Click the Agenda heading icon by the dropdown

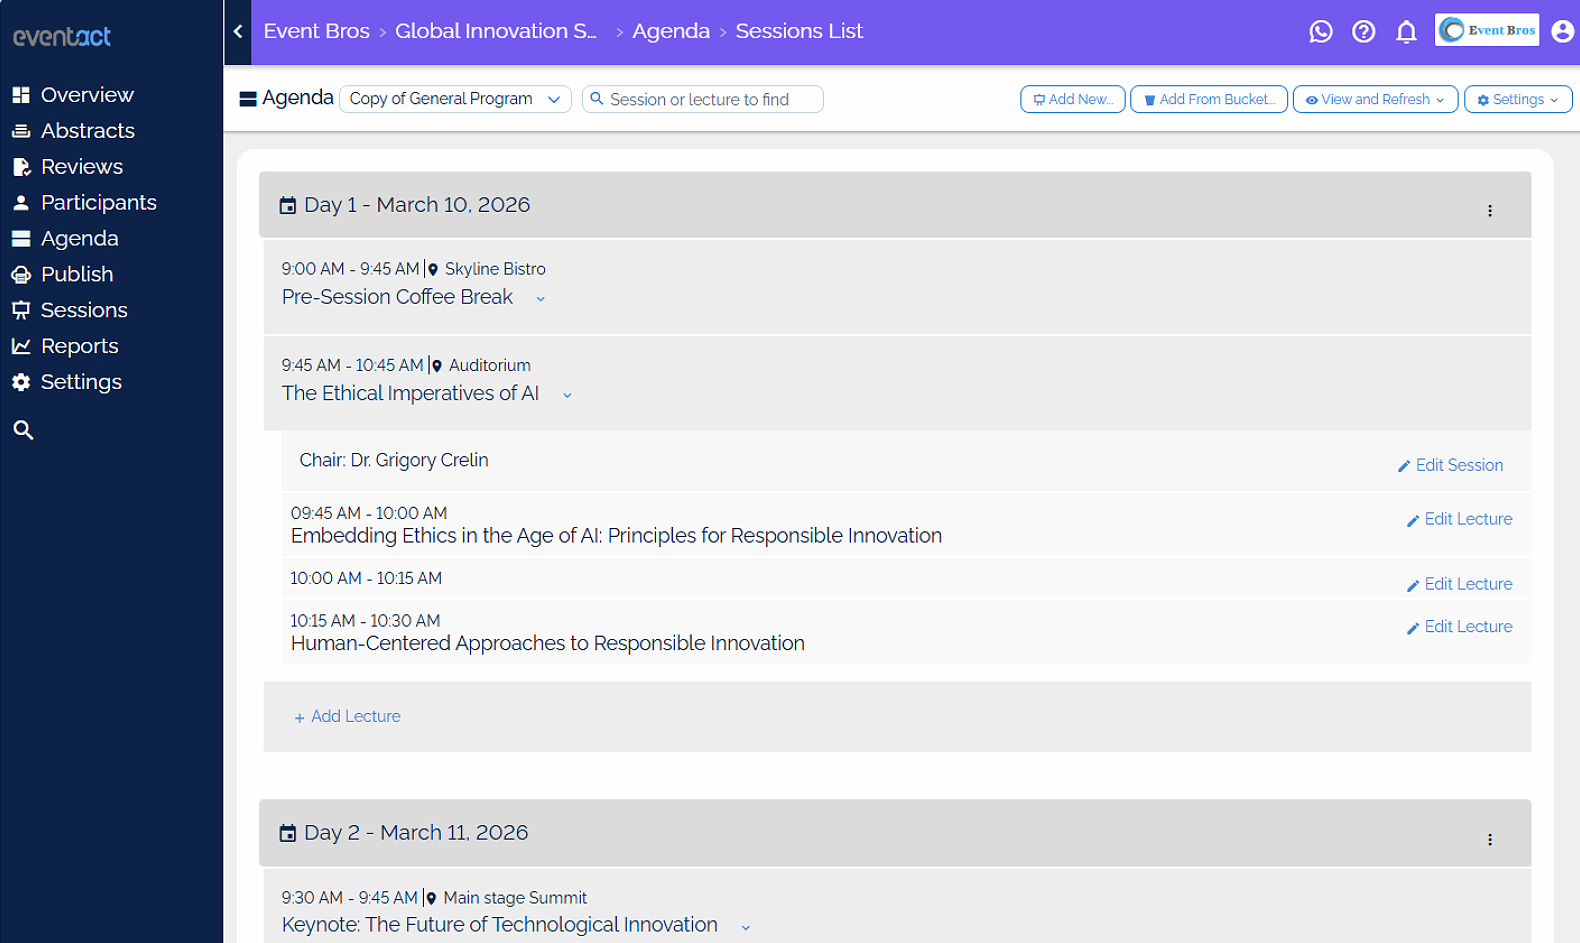(x=248, y=99)
